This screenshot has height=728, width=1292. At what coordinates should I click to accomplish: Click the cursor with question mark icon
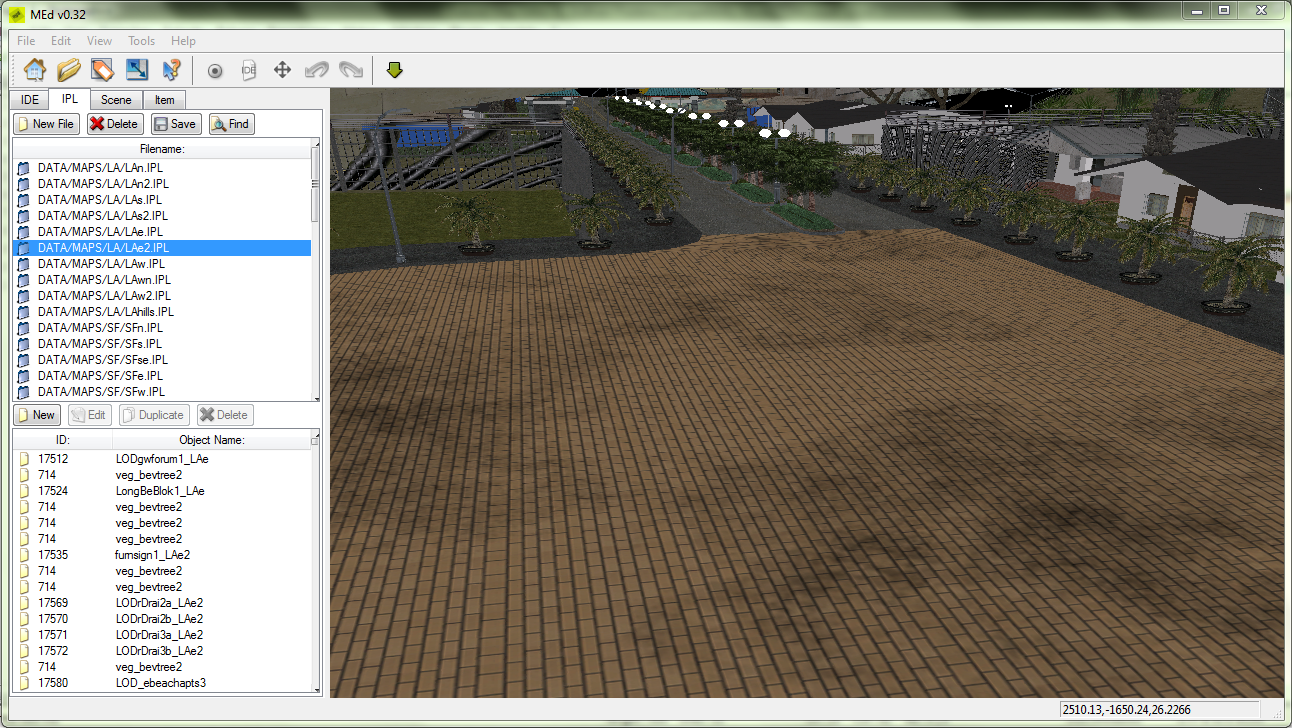(171, 70)
